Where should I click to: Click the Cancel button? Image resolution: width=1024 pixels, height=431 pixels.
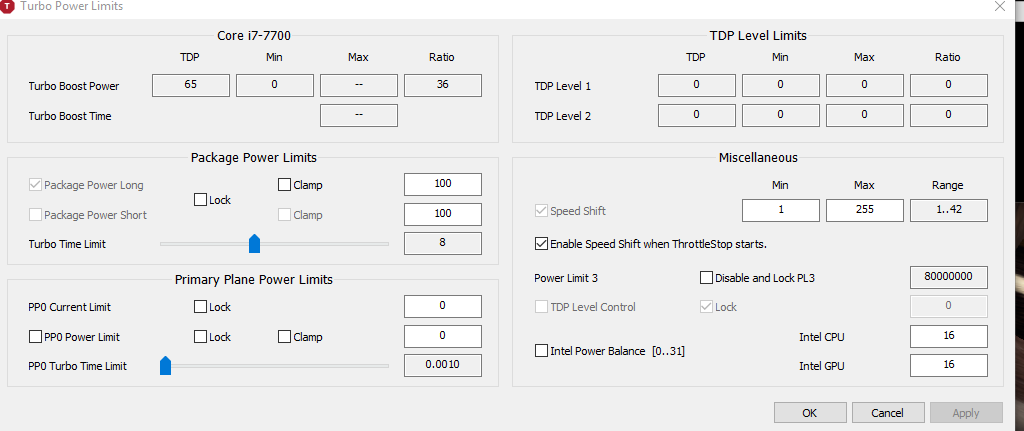click(x=888, y=413)
